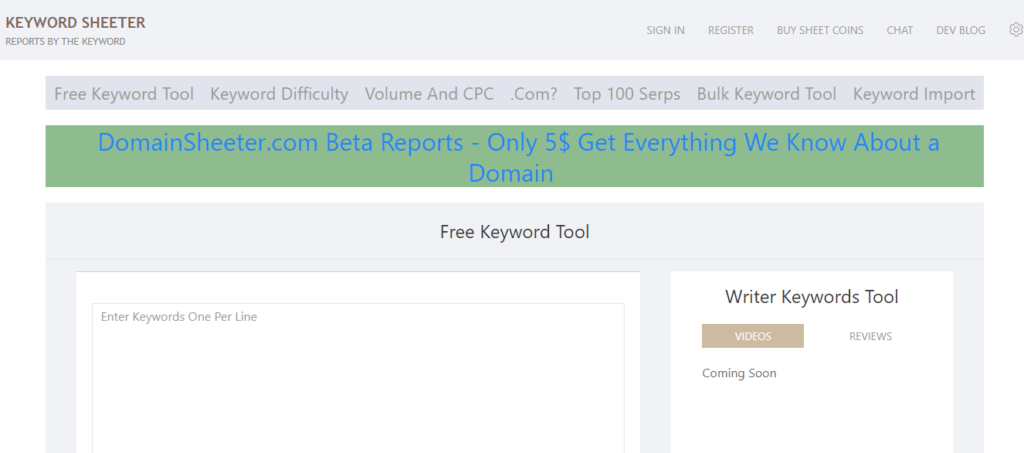Select the Free Keyword Tool menu item
1024x453 pixels.
[124, 94]
